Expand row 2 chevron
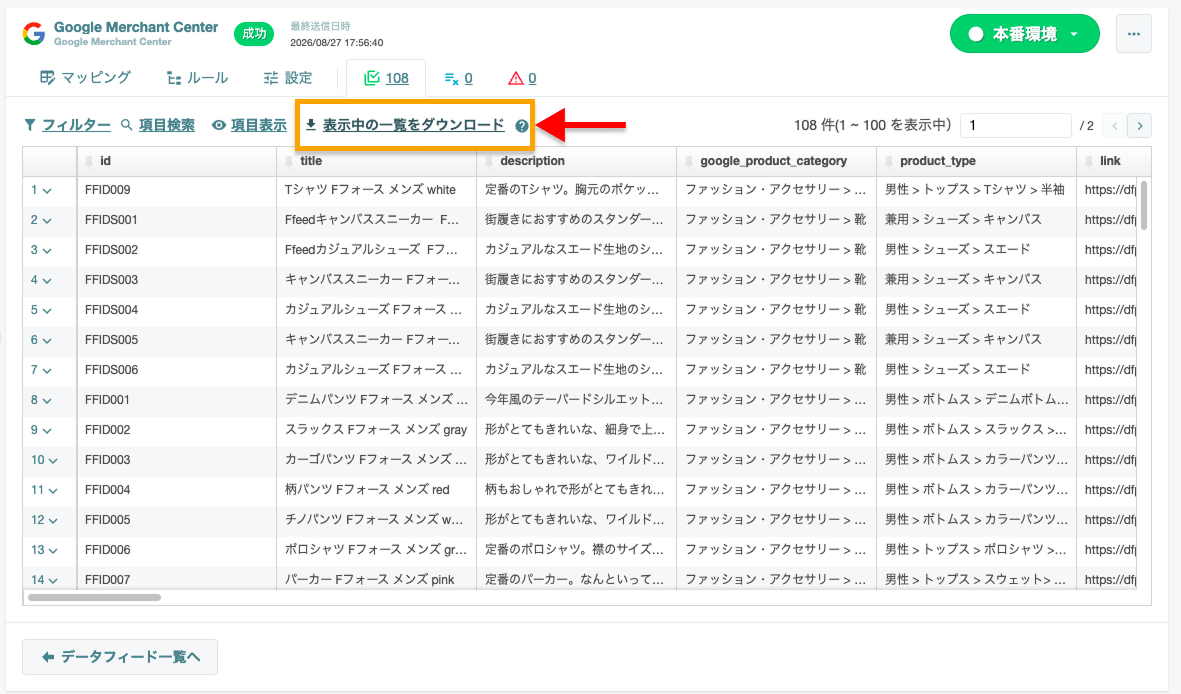 point(47,221)
